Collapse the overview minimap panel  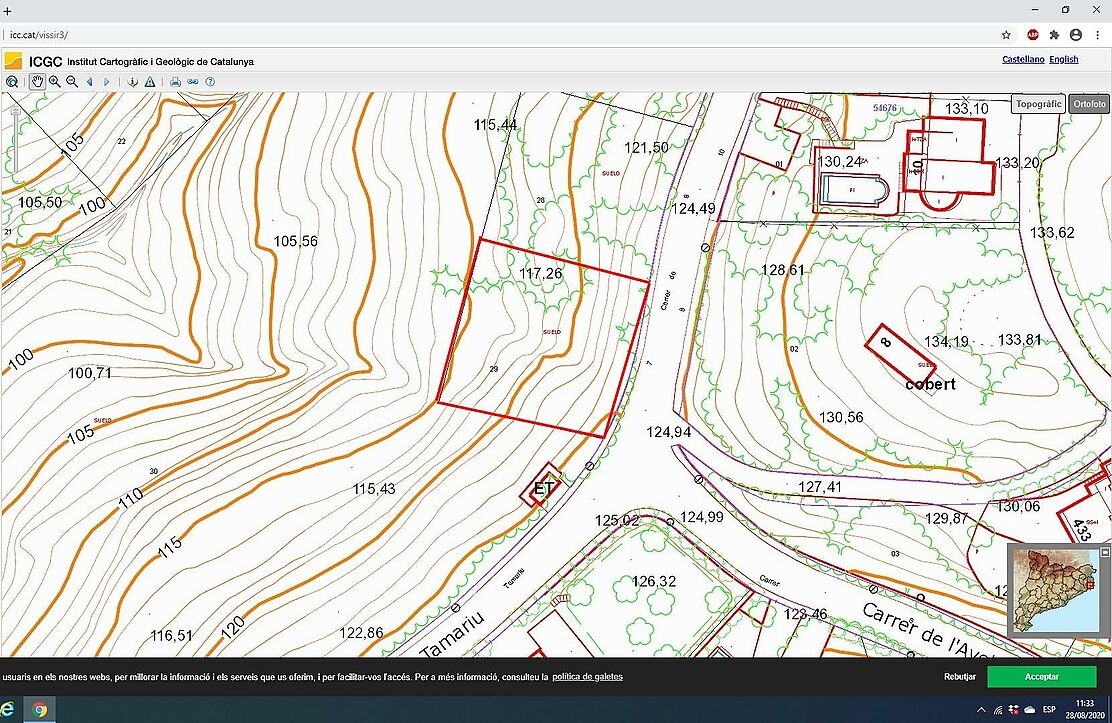point(1105,552)
